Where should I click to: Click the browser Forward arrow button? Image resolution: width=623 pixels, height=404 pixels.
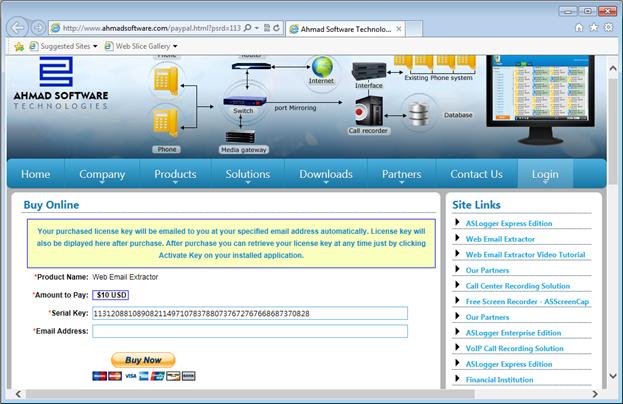coord(38,27)
